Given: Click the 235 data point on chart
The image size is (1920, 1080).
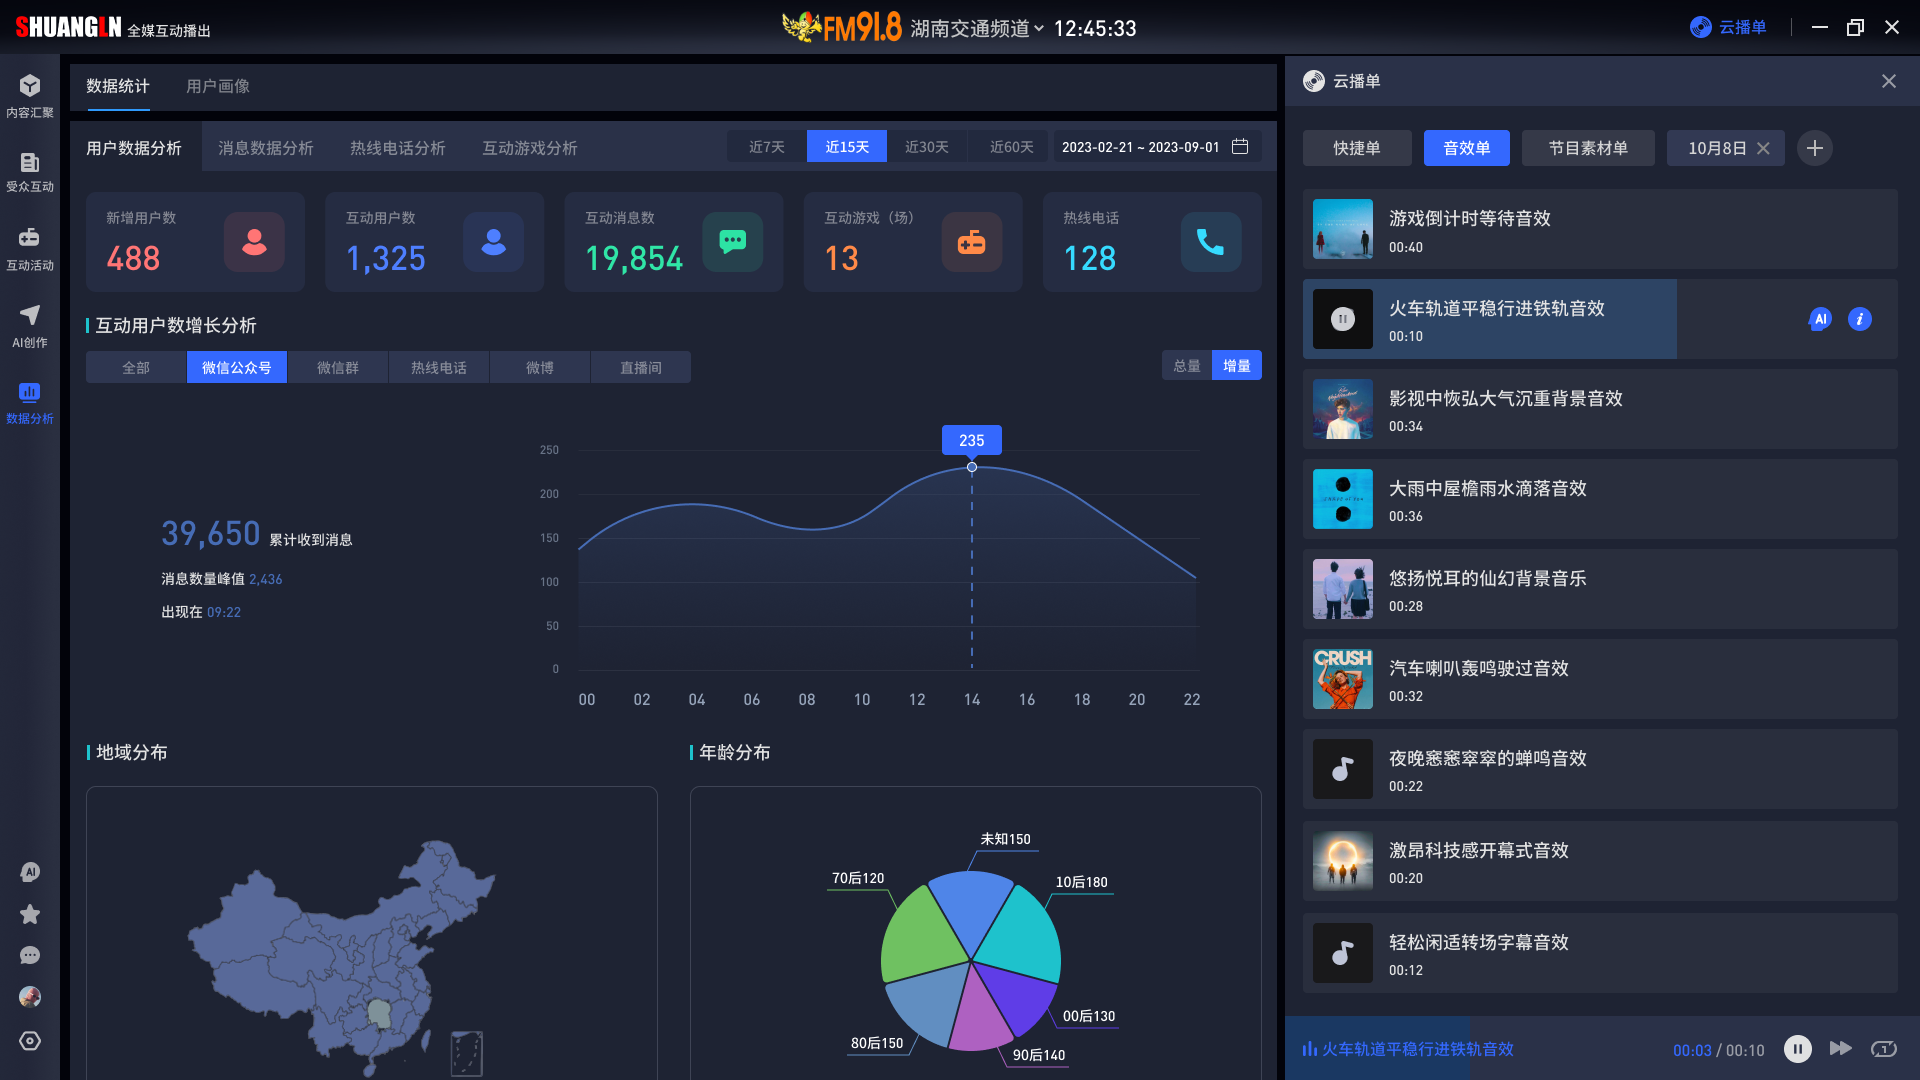Looking at the screenshot, I should tap(972, 467).
